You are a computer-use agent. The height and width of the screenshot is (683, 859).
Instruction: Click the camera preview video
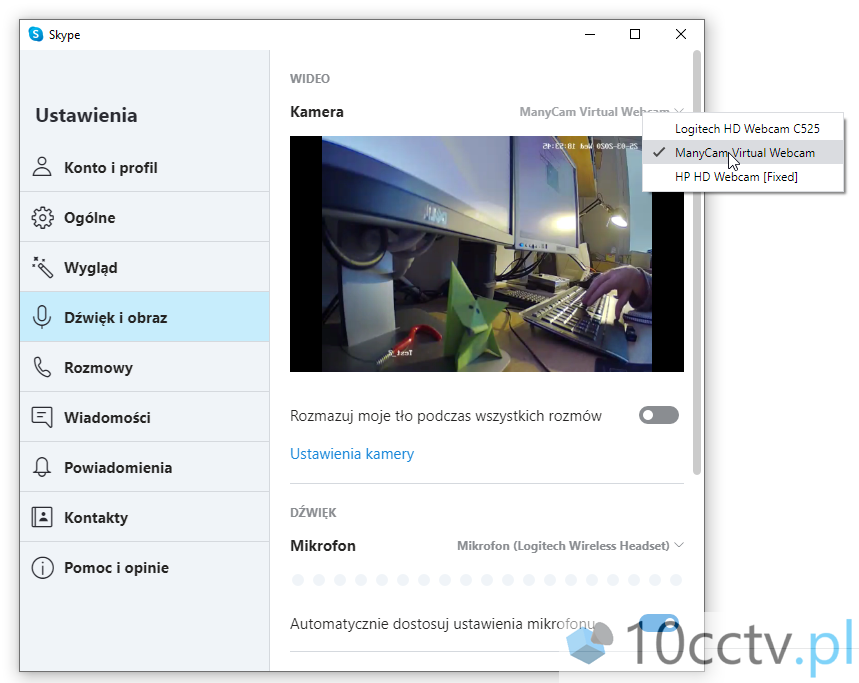[x=486, y=254]
